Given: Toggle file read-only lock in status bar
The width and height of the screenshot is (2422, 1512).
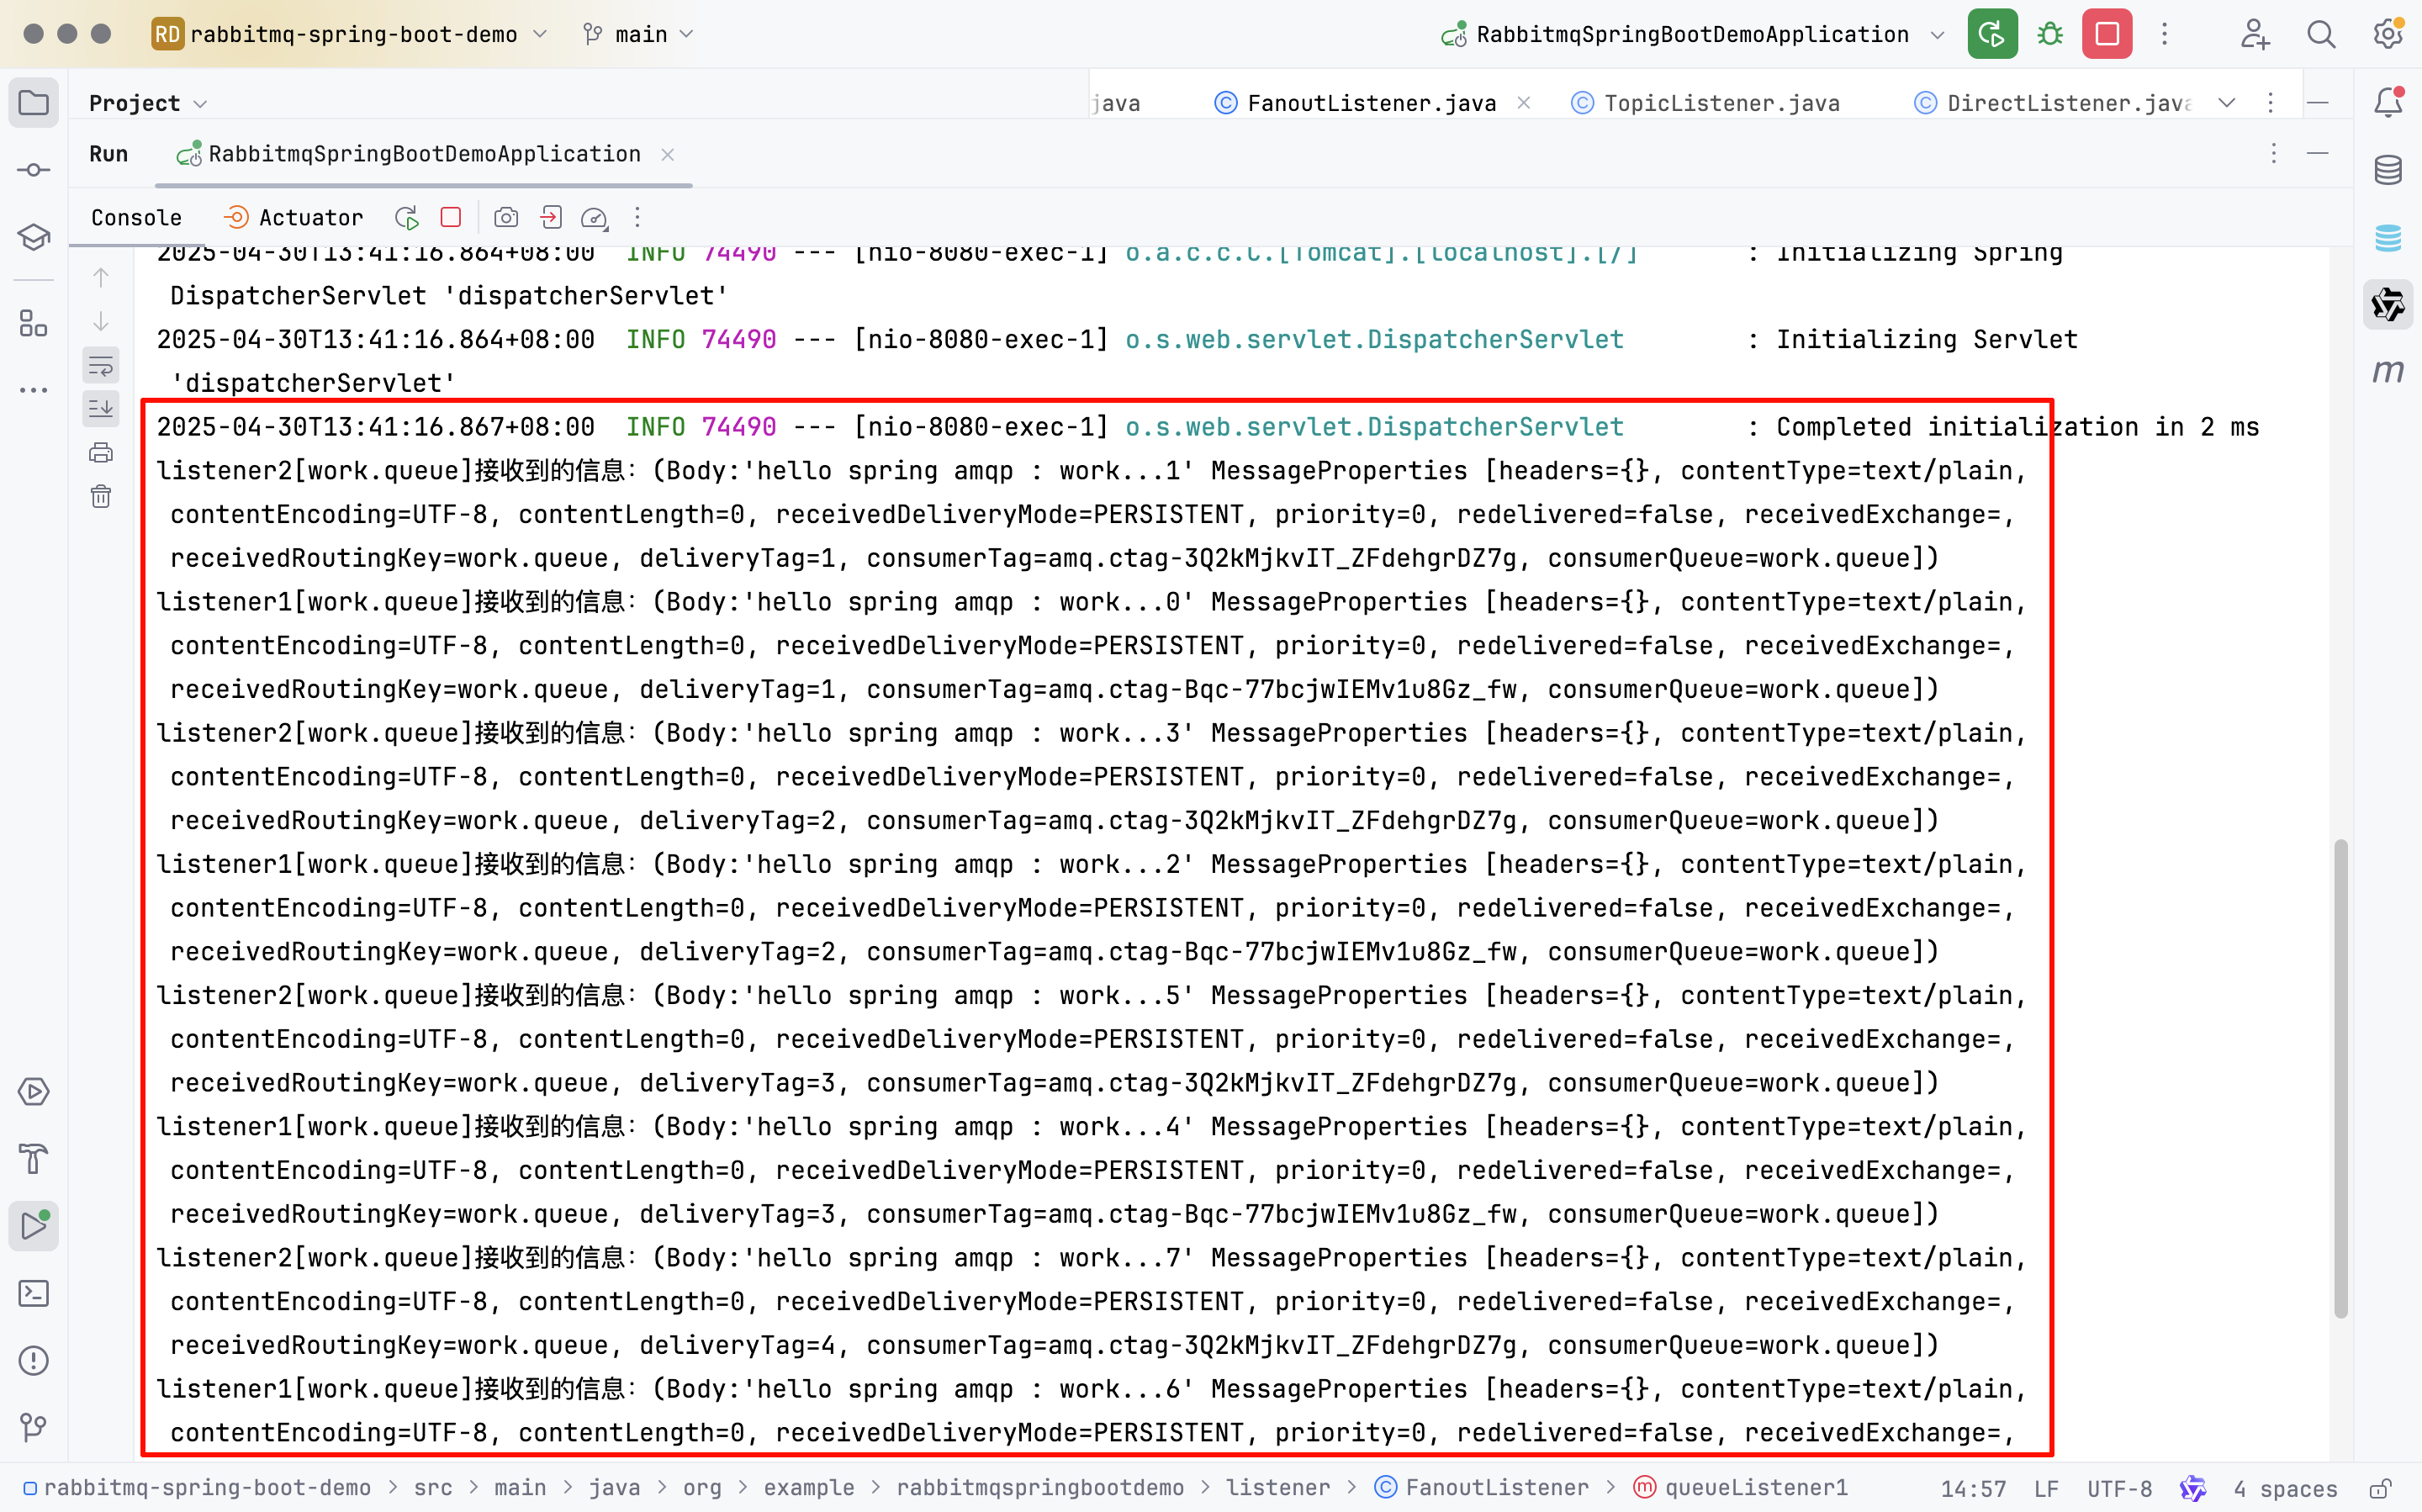Looking at the screenshot, I should click(2380, 1489).
